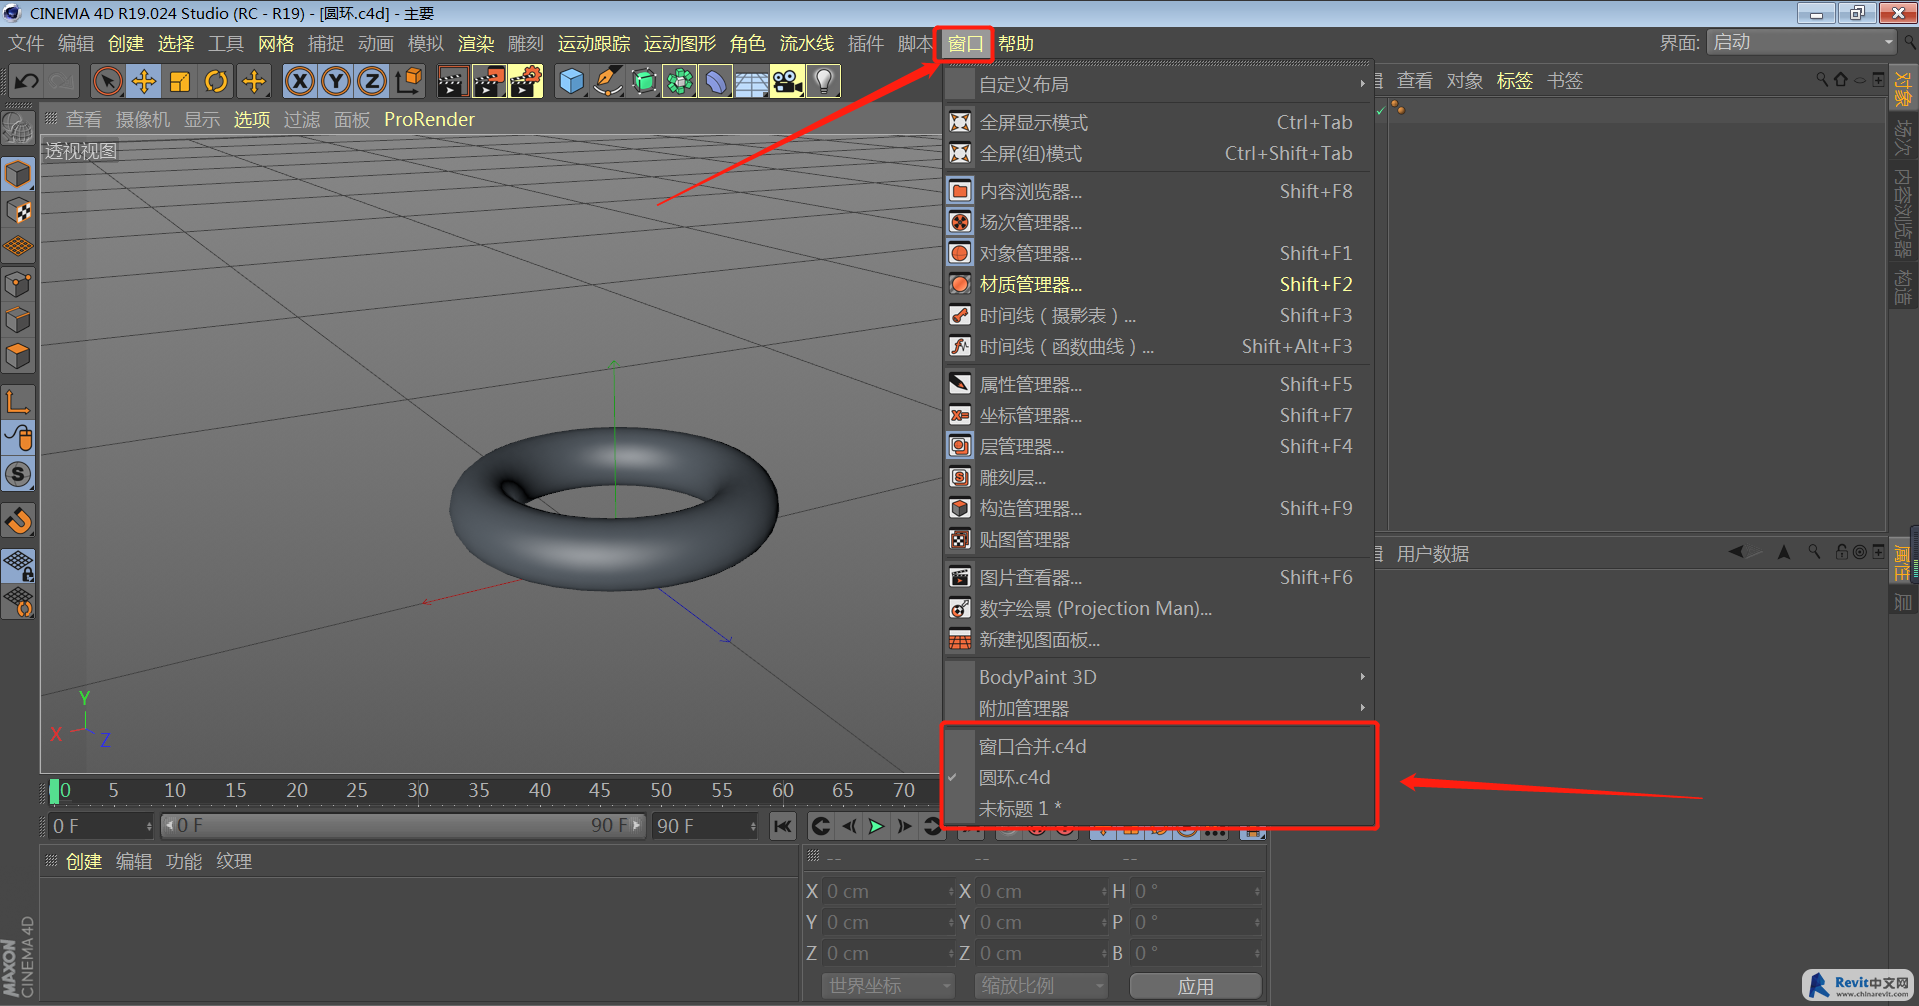The height and width of the screenshot is (1006, 1919).
Task: Click frame 30 on the timeline ruler
Action: point(418,790)
